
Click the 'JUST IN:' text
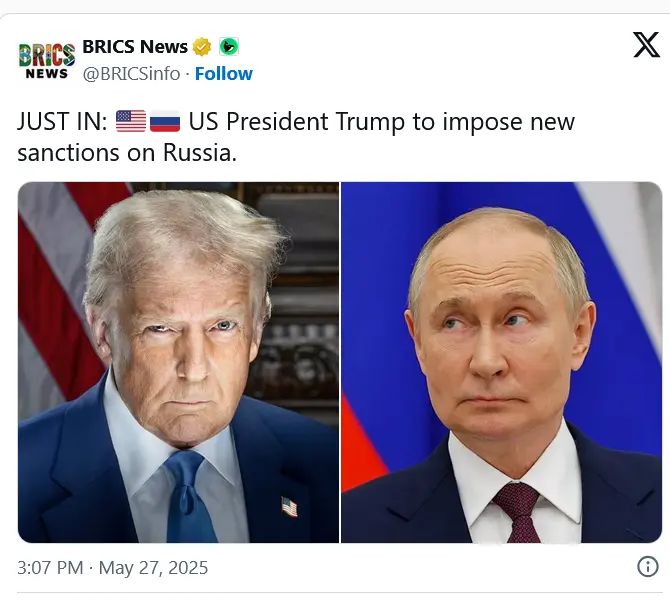tap(62, 121)
